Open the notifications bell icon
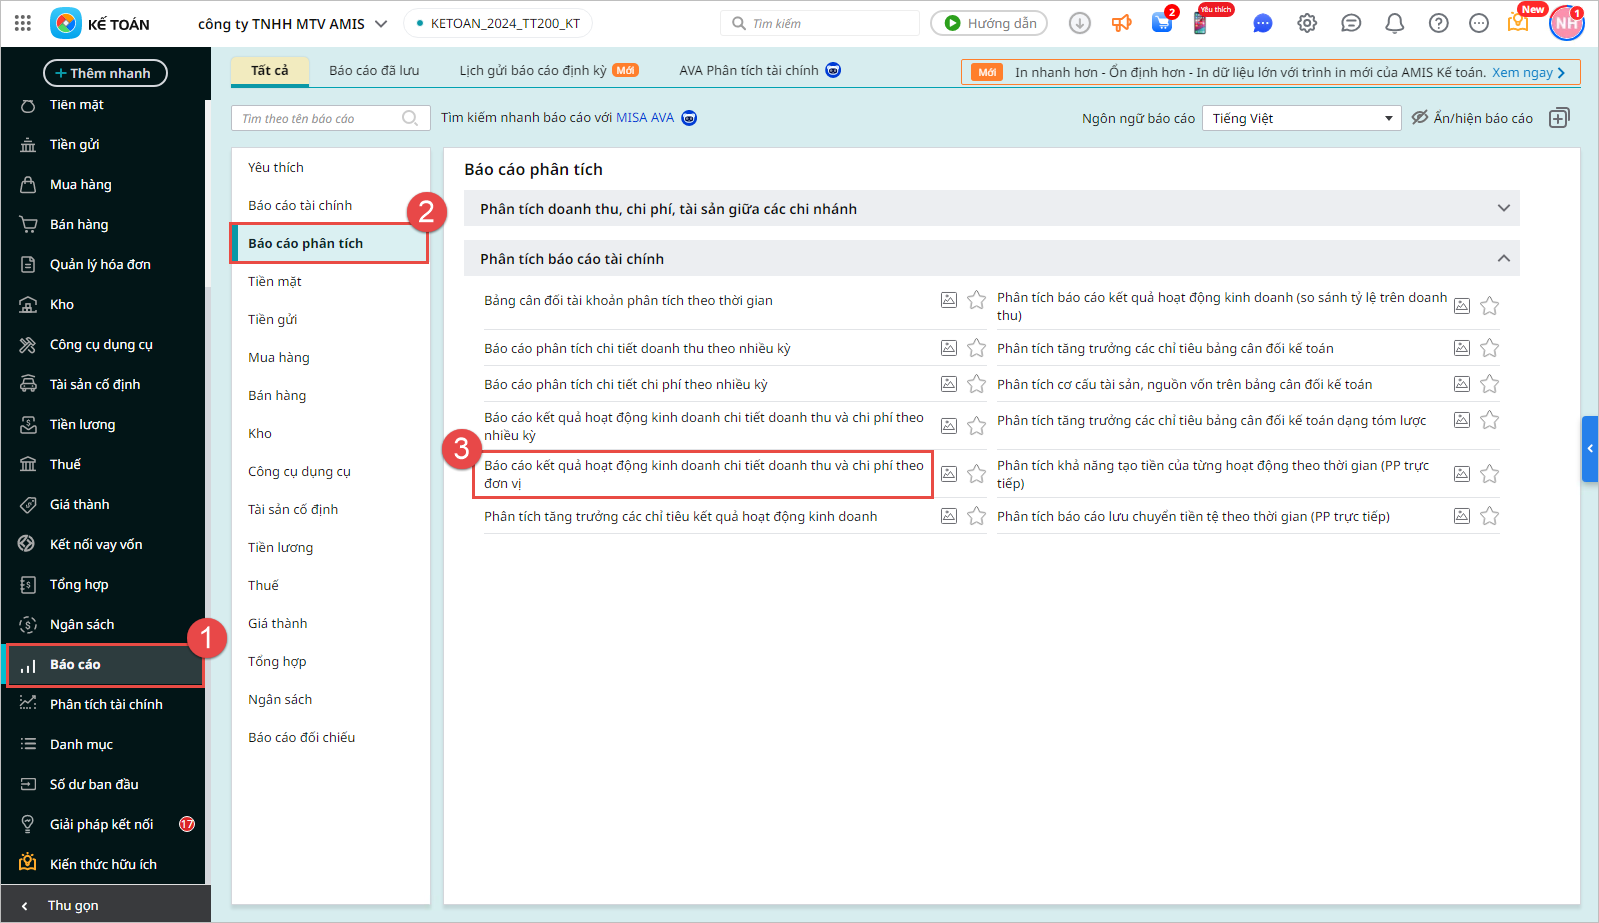This screenshot has width=1599, height=923. tap(1394, 23)
